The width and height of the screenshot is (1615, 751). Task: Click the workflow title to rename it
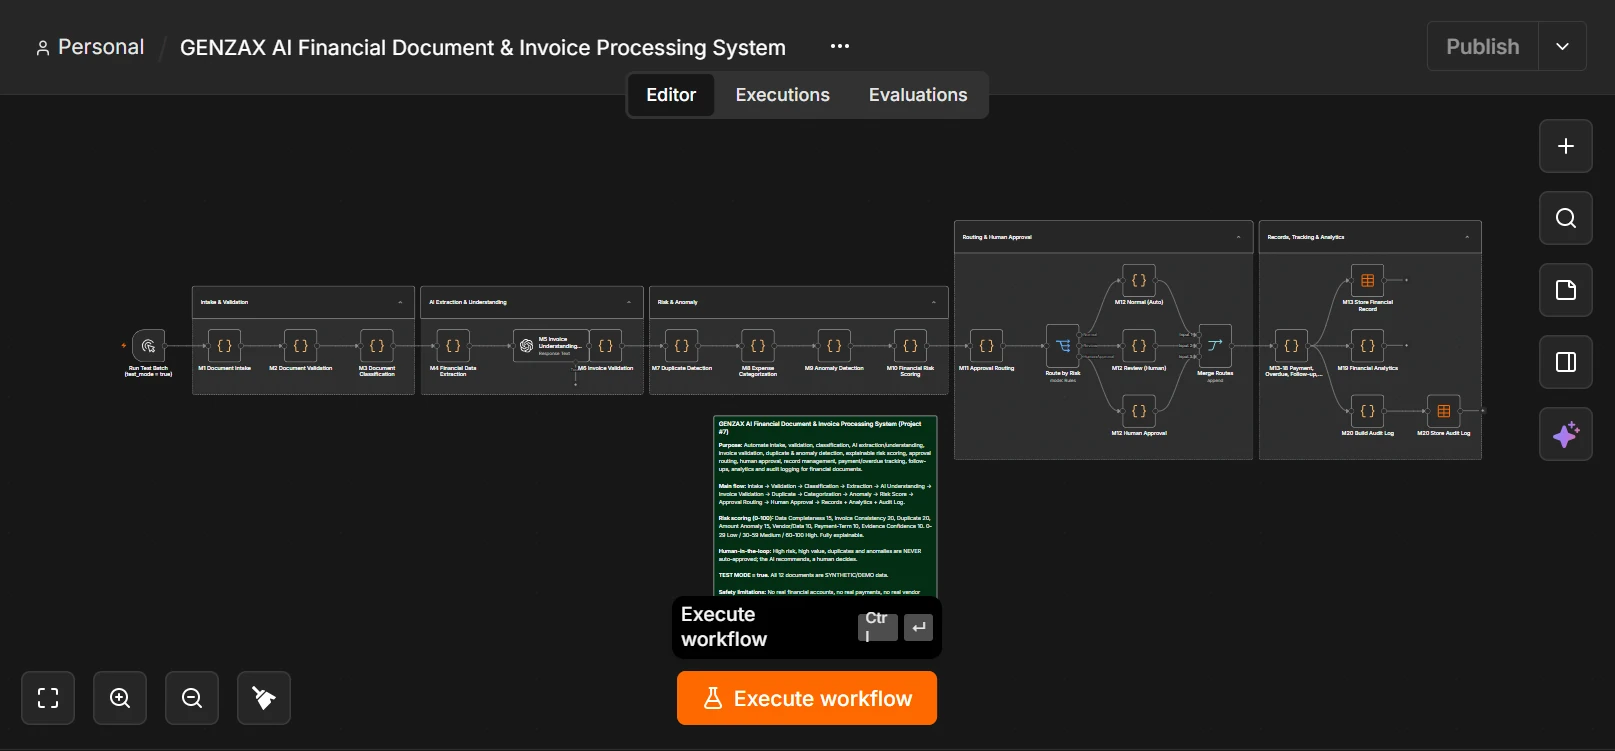(x=483, y=48)
